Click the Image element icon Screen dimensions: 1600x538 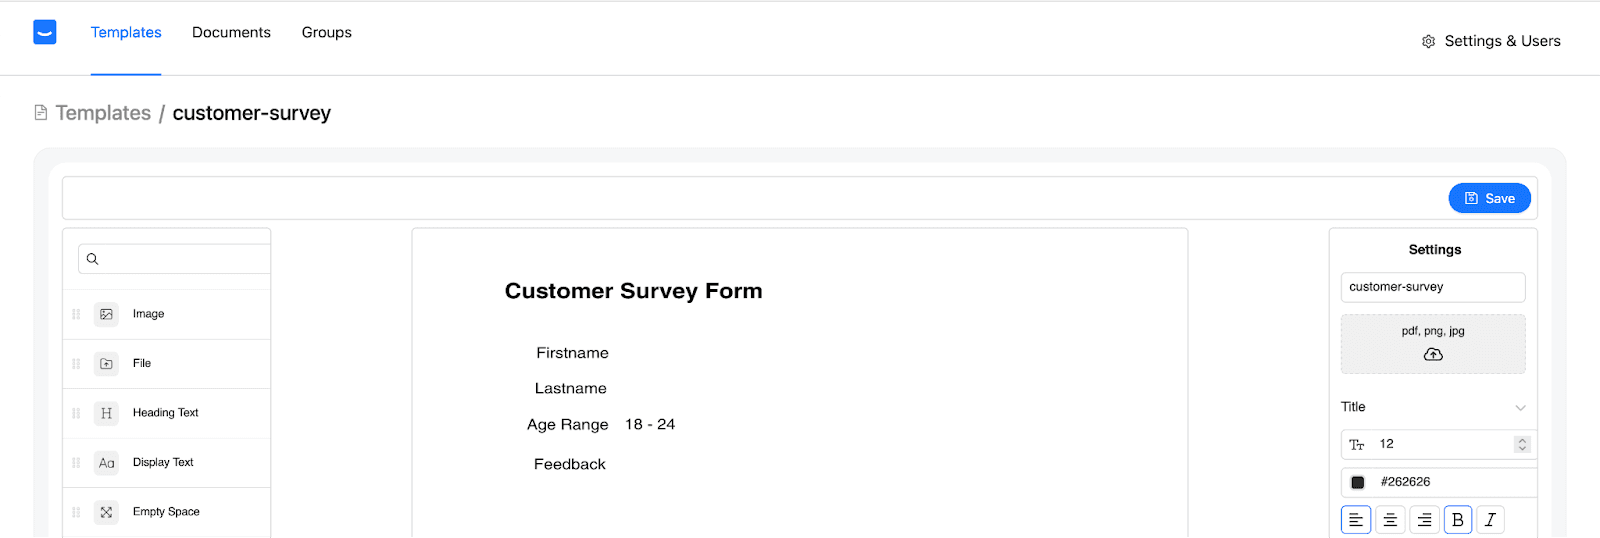[106, 314]
